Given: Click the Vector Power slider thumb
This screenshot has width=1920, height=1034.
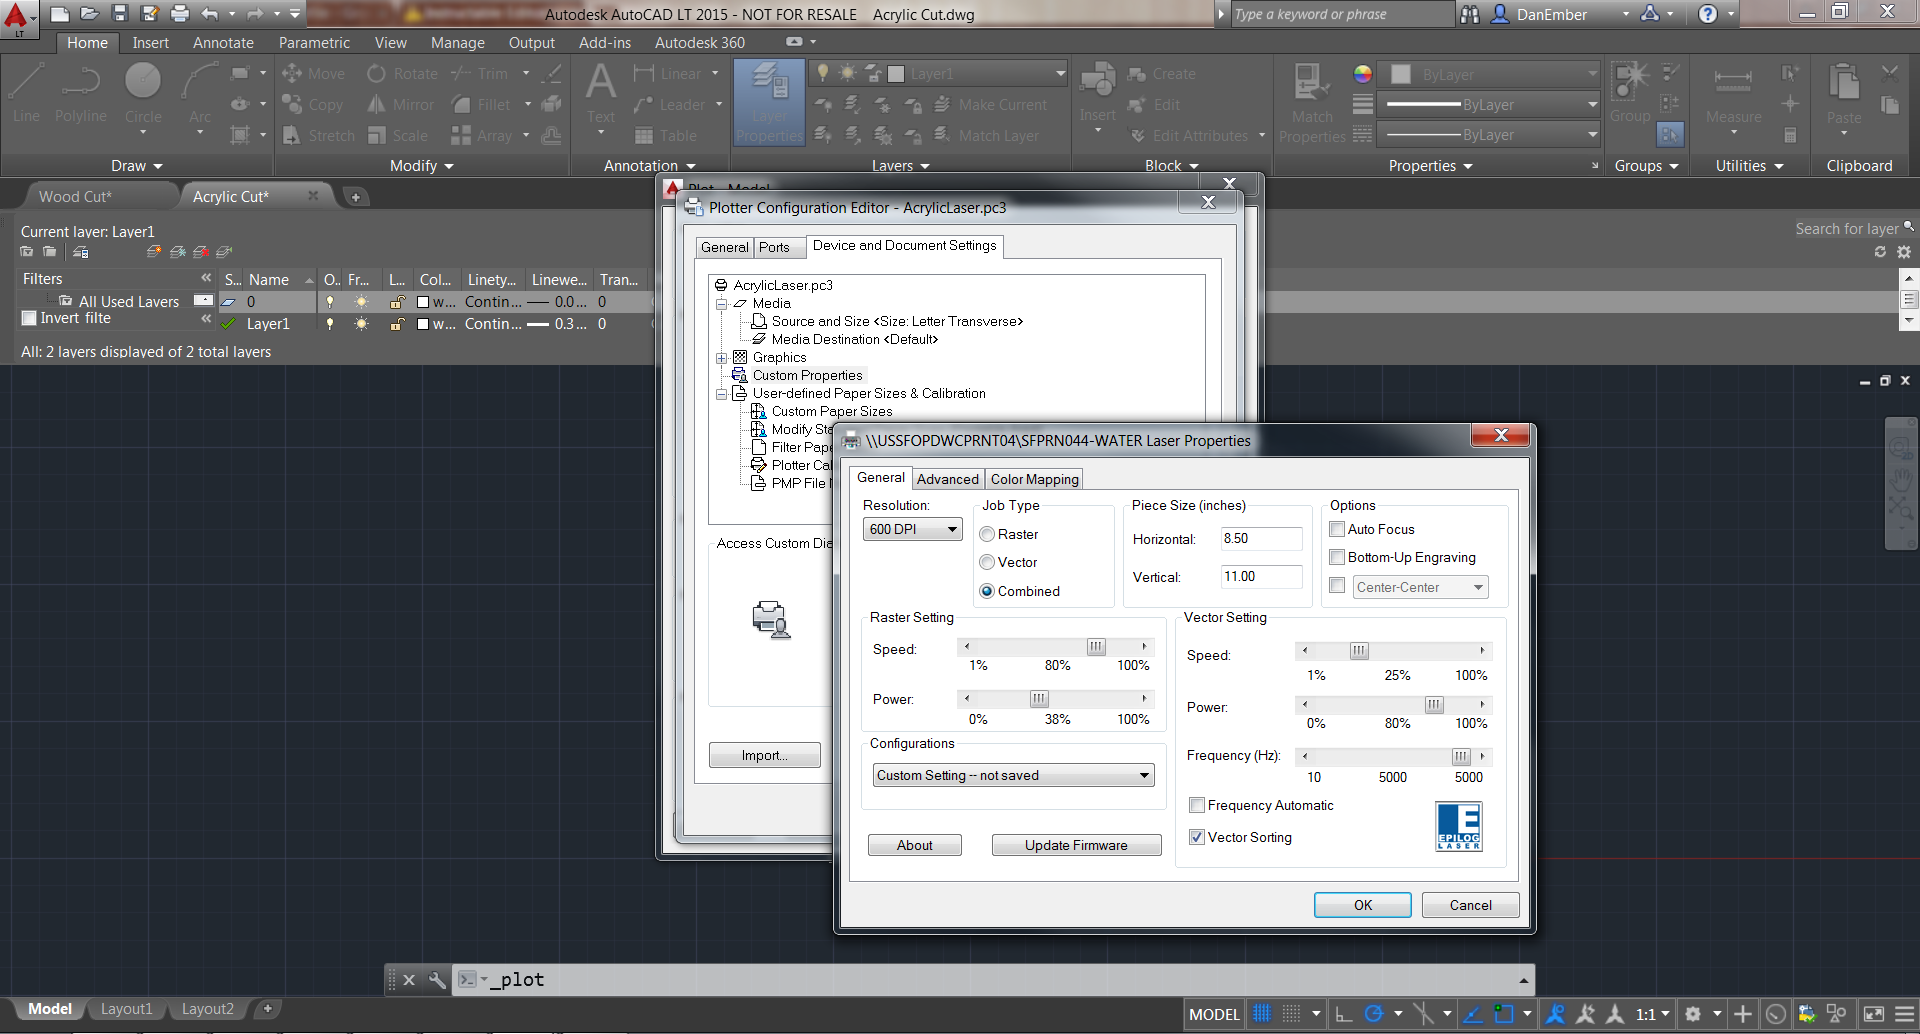Looking at the screenshot, I should tap(1434, 705).
